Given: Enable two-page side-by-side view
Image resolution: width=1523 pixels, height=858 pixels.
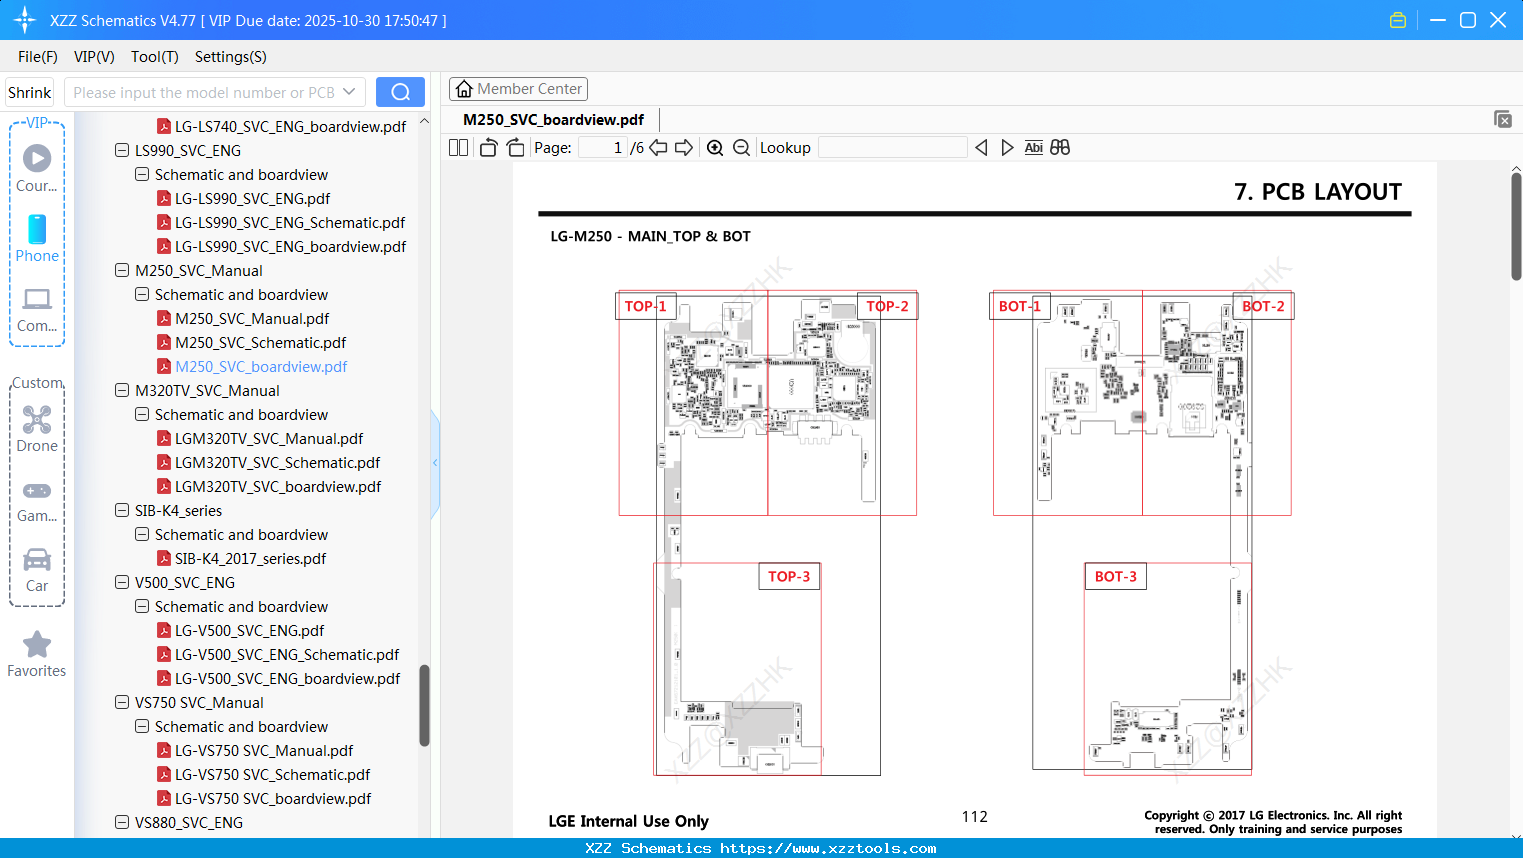Looking at the screenshot, I should point(458,147).
